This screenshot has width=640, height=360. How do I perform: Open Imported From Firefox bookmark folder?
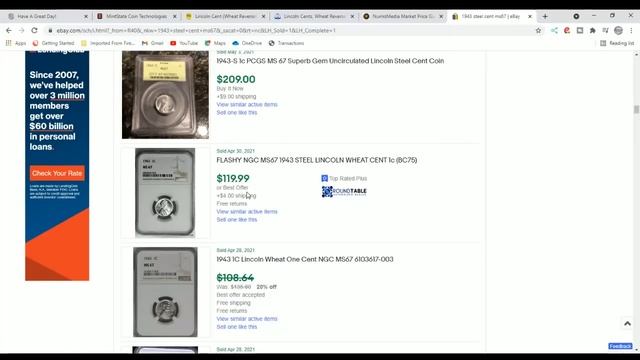pyautogui.click(x=108, y=43)
